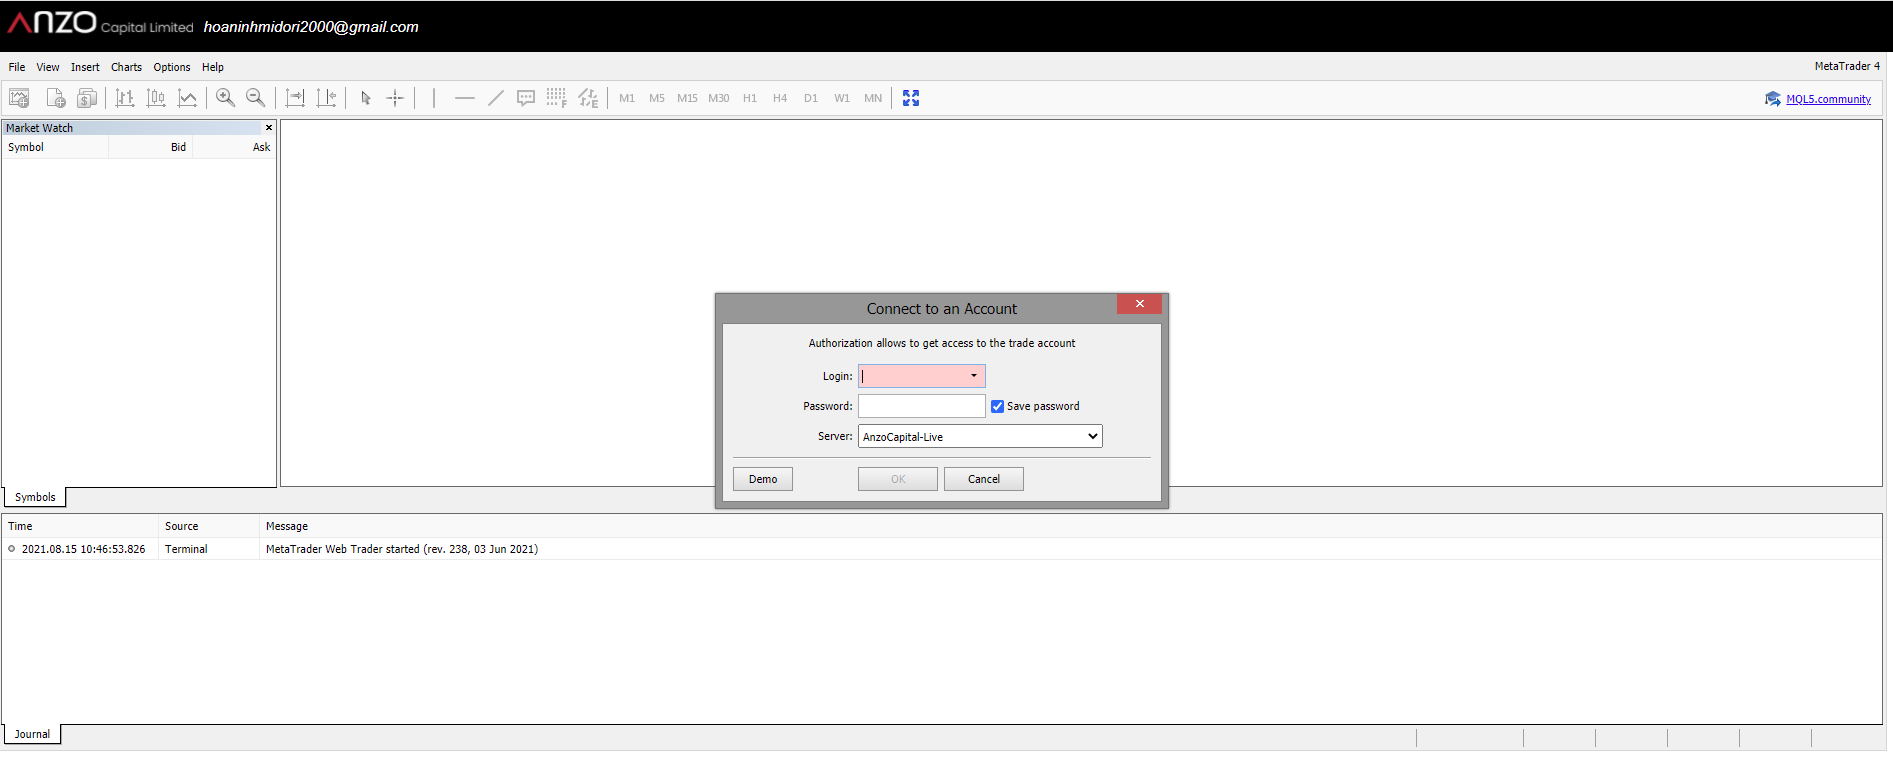Viewport: 1893px width, 776px height.
Task: Select H4 timeframe
Action: tap(780, 98)
